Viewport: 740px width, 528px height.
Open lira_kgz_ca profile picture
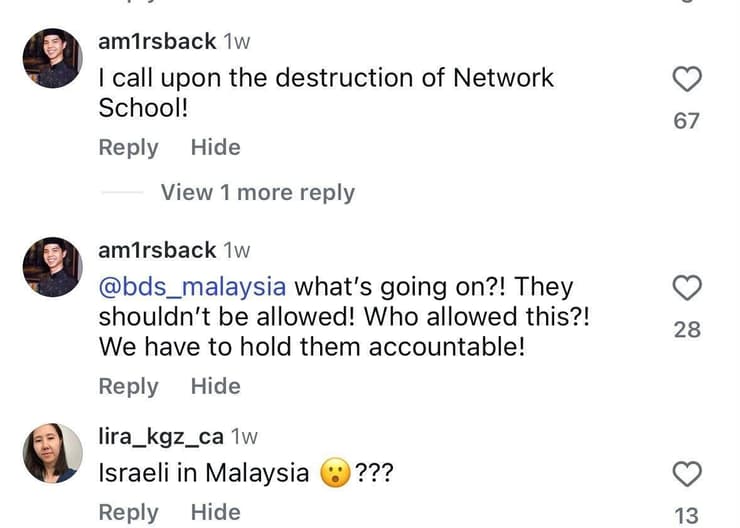point(52,453)
